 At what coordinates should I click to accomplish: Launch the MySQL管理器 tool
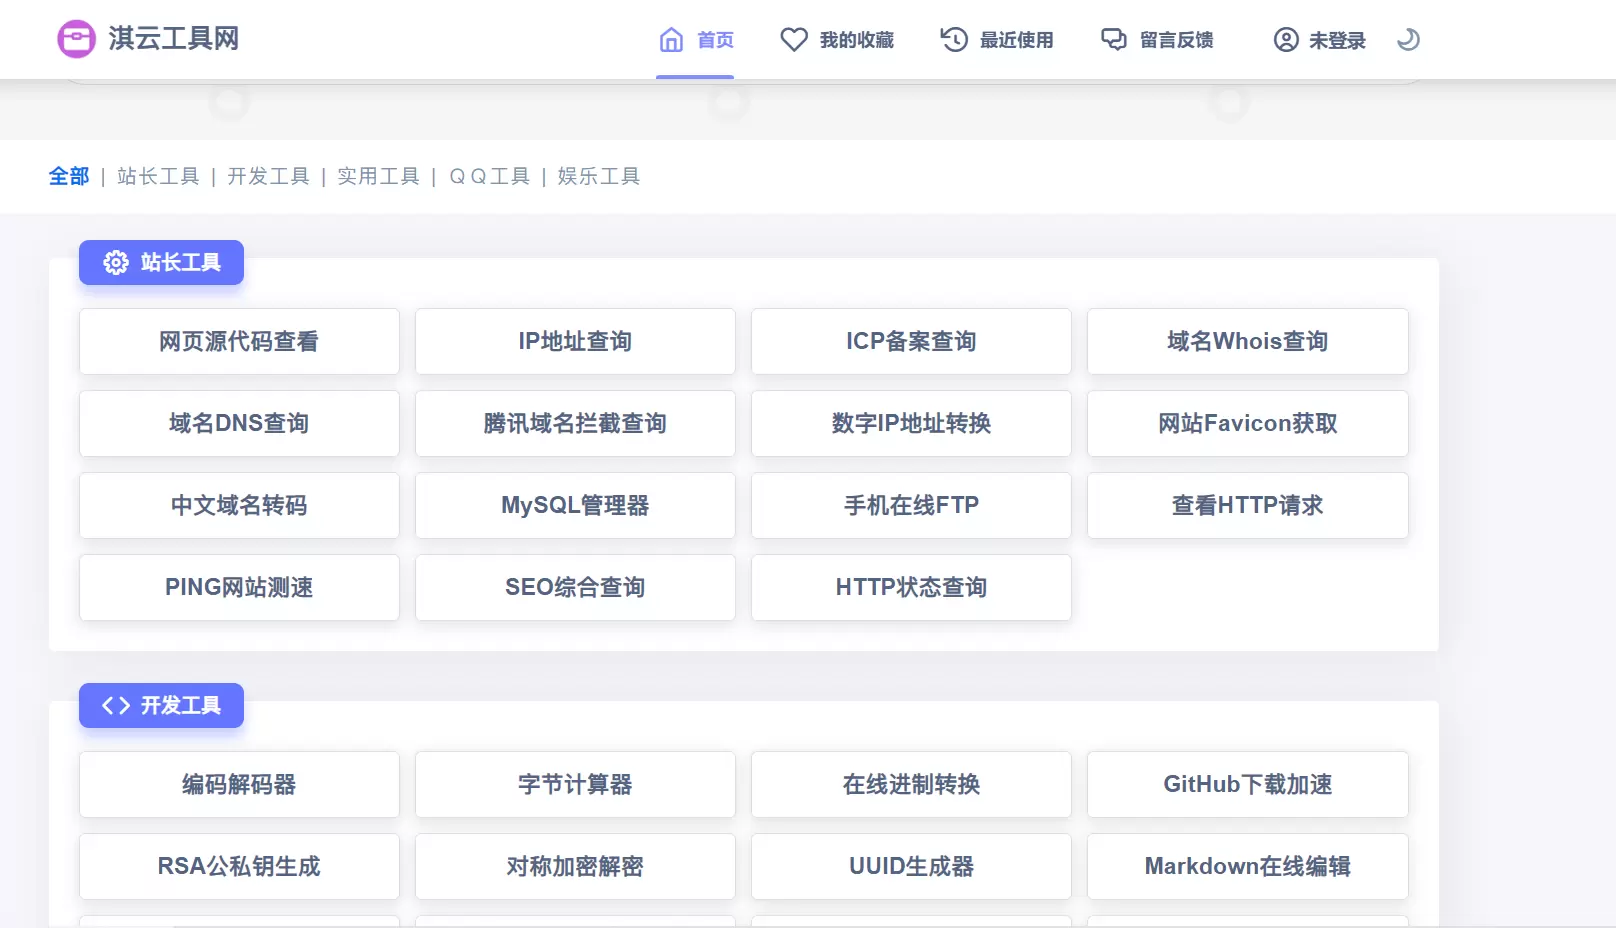pyautogui.click(x=575, y=505)
